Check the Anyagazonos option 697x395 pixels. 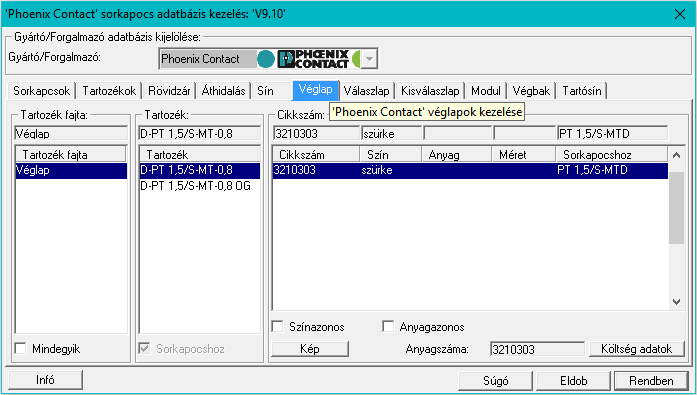tap(388, 327)
